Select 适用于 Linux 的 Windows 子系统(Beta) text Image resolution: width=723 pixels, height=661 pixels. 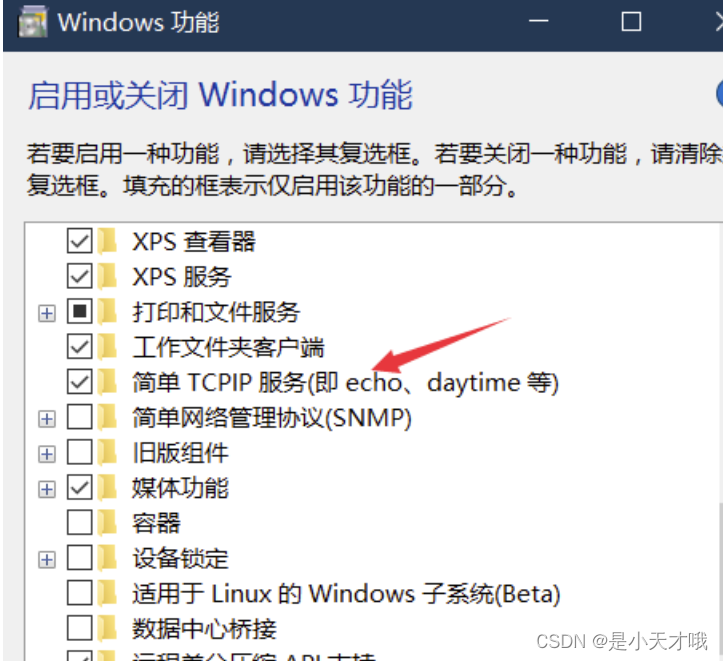pyautogui.click(x=346, y=594)
